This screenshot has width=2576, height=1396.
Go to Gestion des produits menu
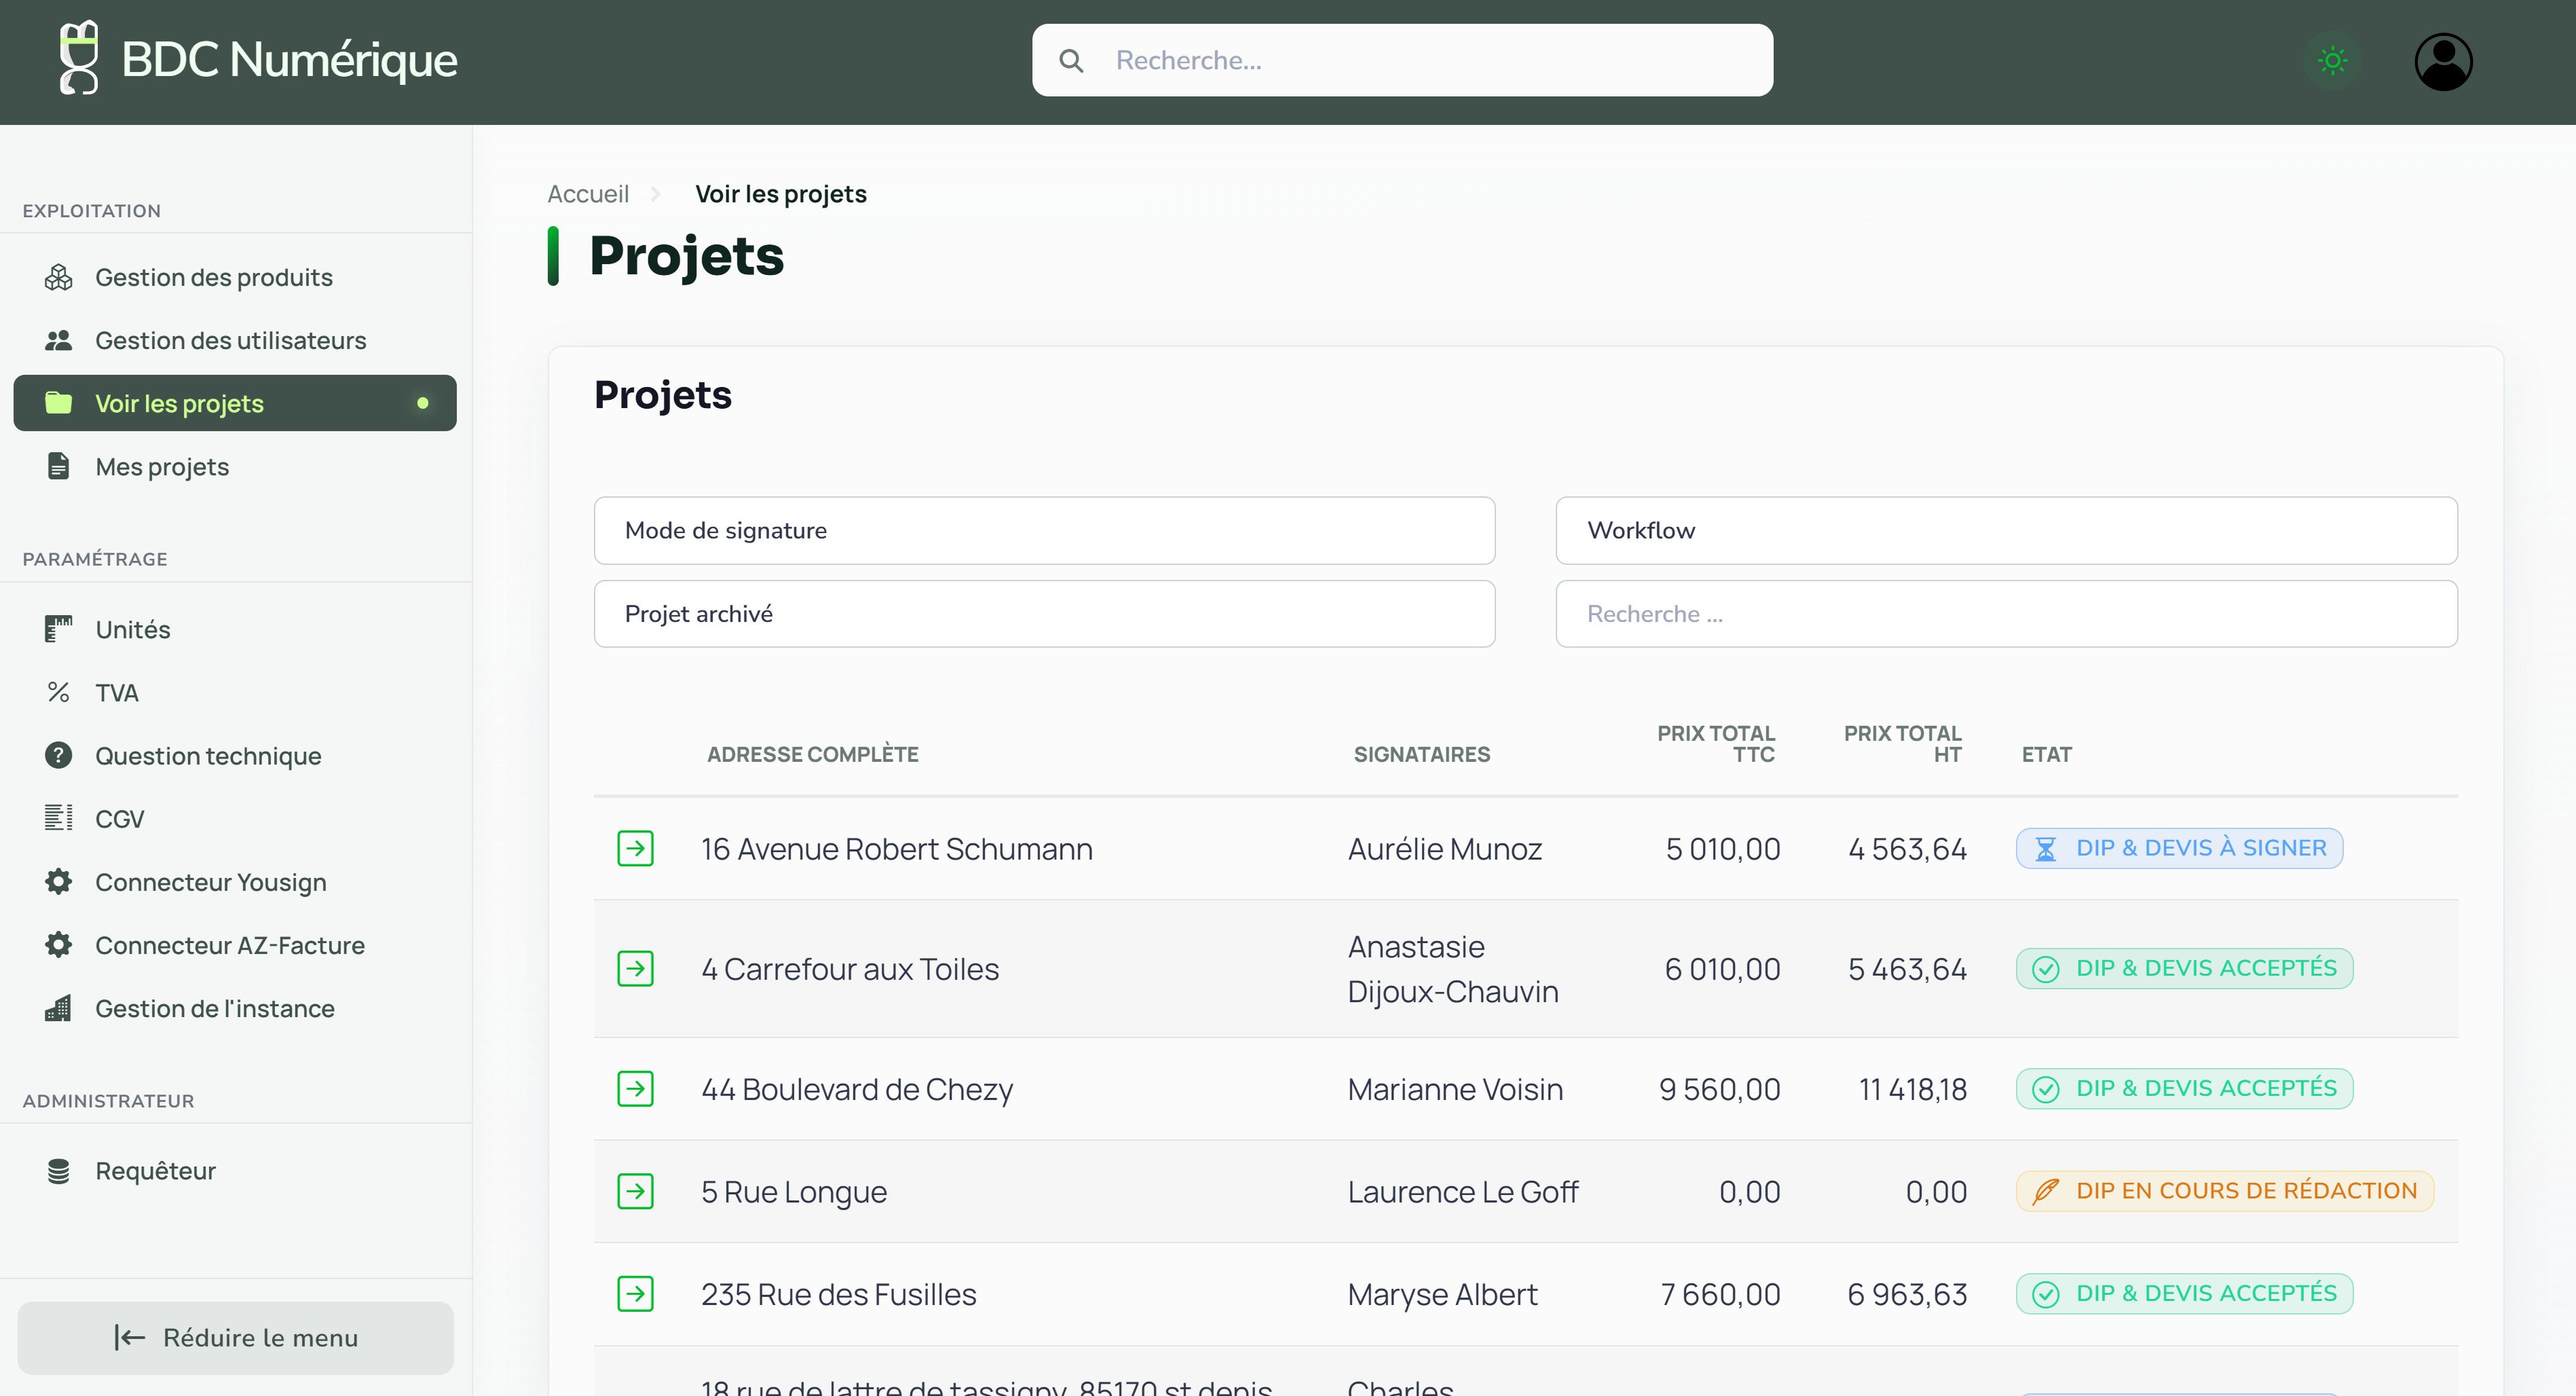point(213,277)
